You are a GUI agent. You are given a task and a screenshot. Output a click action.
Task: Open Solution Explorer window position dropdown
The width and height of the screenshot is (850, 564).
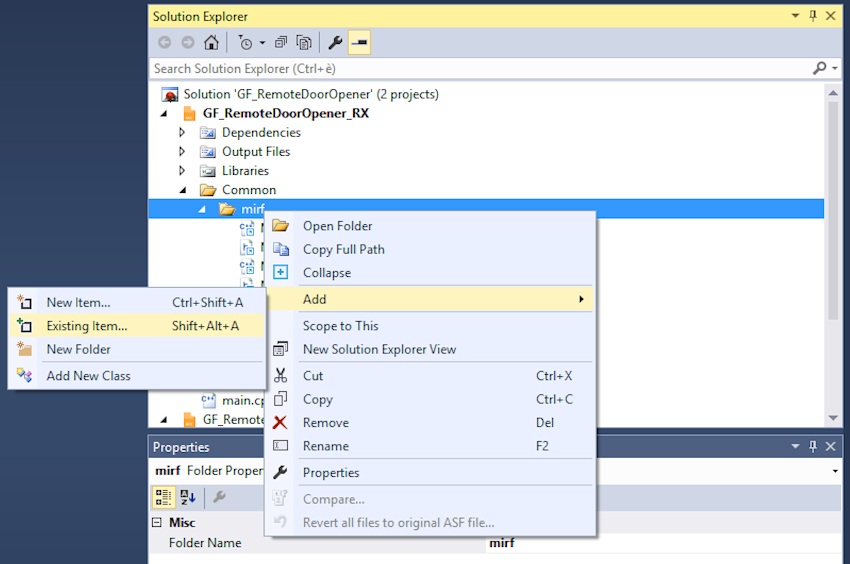[795, 16]
